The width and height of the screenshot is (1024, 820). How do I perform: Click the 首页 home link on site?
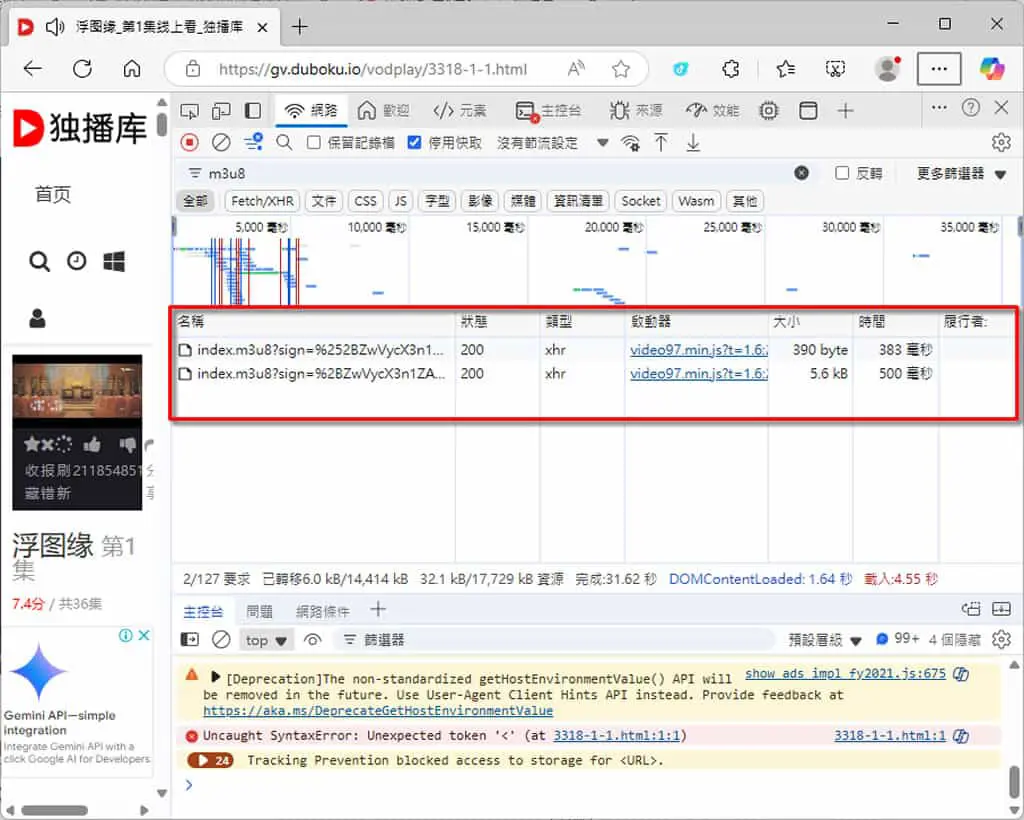point(53,194)
